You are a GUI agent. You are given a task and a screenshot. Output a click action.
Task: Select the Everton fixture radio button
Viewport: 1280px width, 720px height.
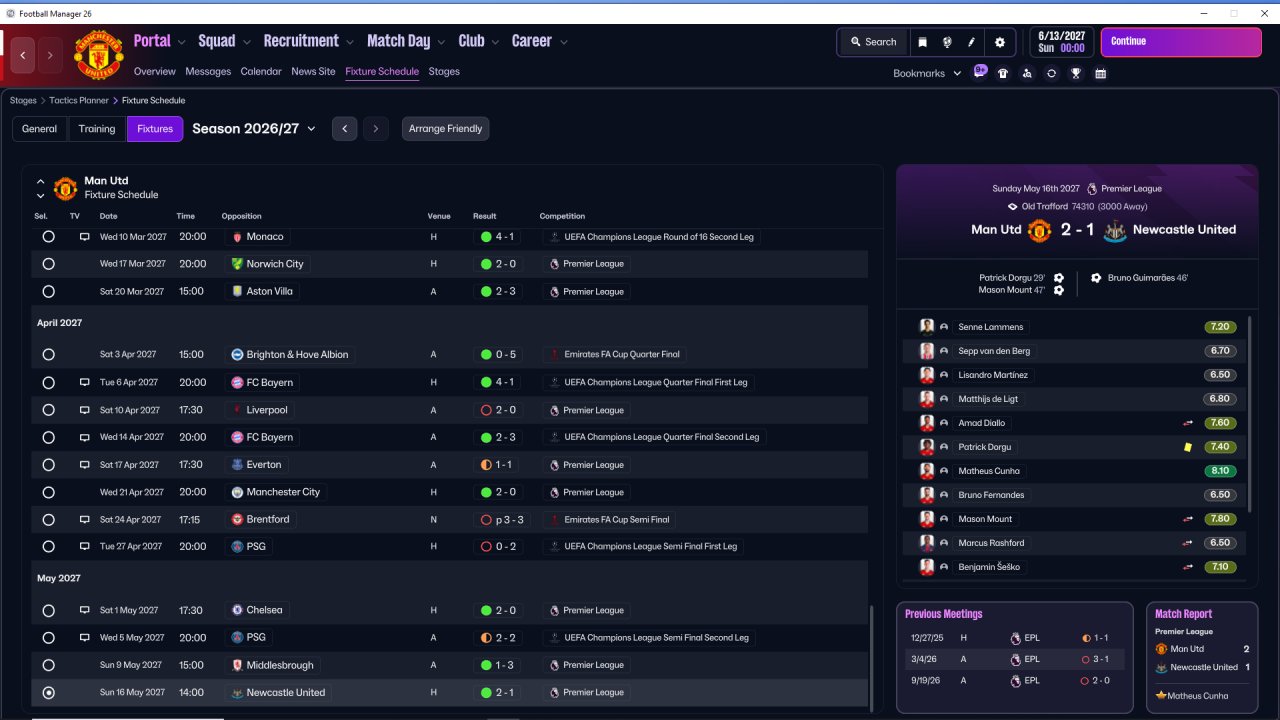pyautogui.click(x=48, y=465)
